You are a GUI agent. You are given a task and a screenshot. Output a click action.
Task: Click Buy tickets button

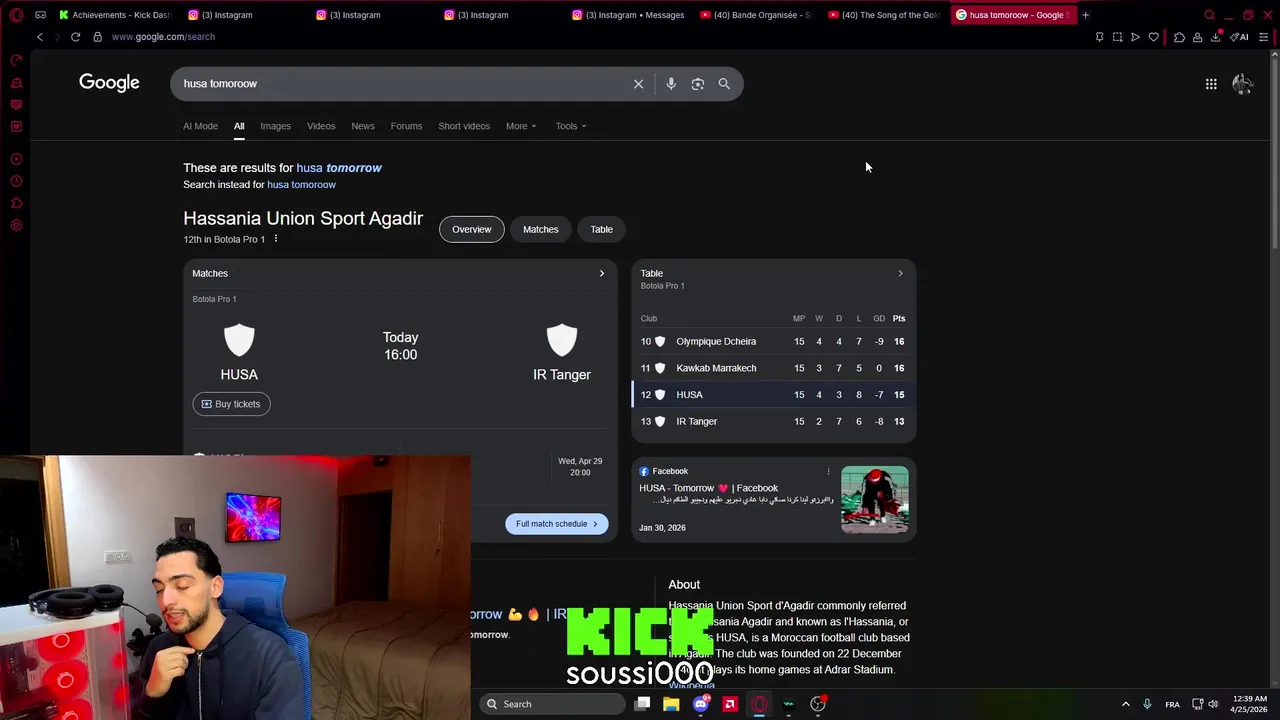click(231, 404)
